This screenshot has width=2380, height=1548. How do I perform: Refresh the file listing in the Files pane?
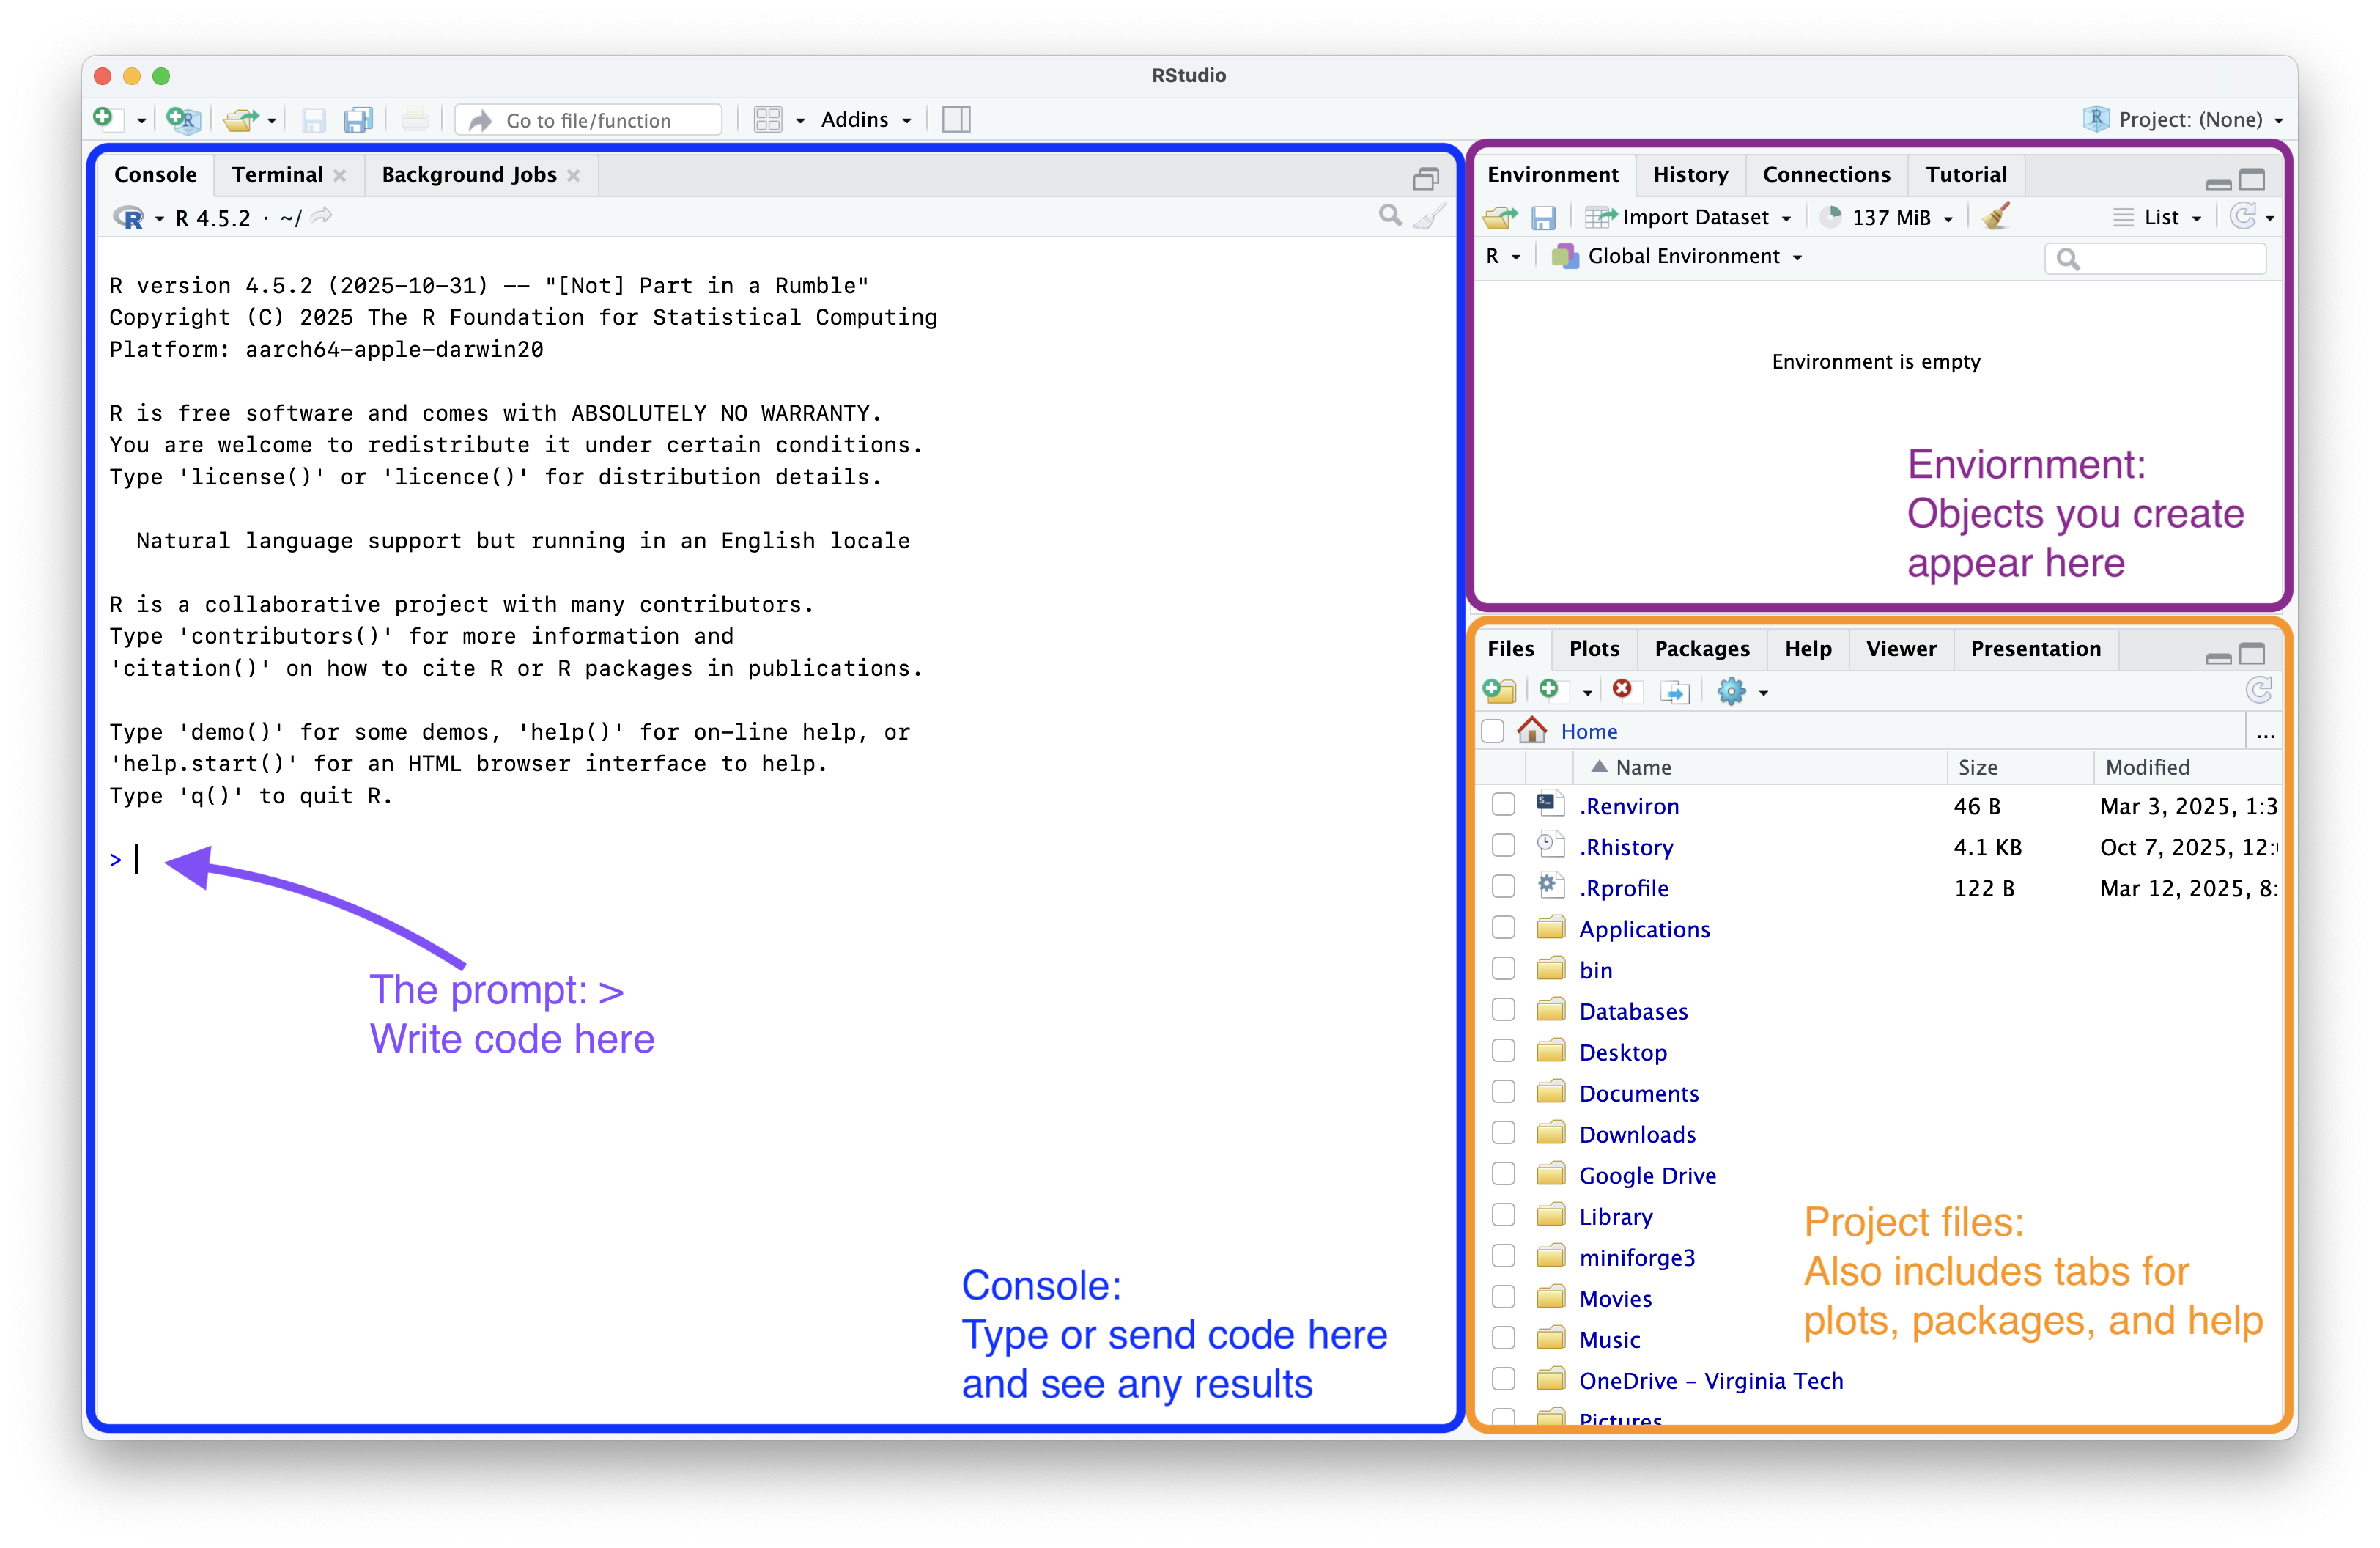point(2259,690)
